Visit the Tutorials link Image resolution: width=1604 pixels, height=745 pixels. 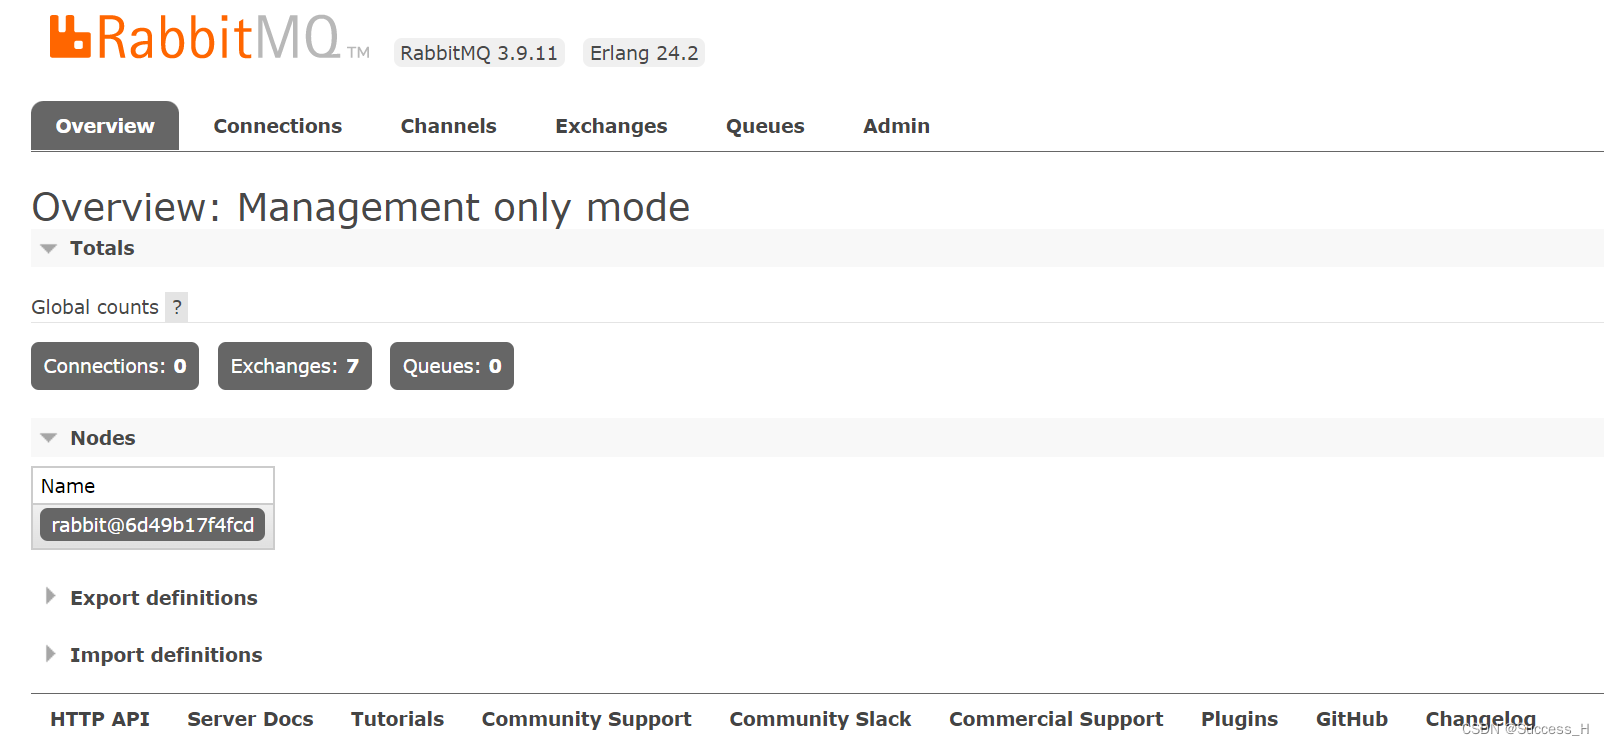pyautogui.click(x=397, y=719)
